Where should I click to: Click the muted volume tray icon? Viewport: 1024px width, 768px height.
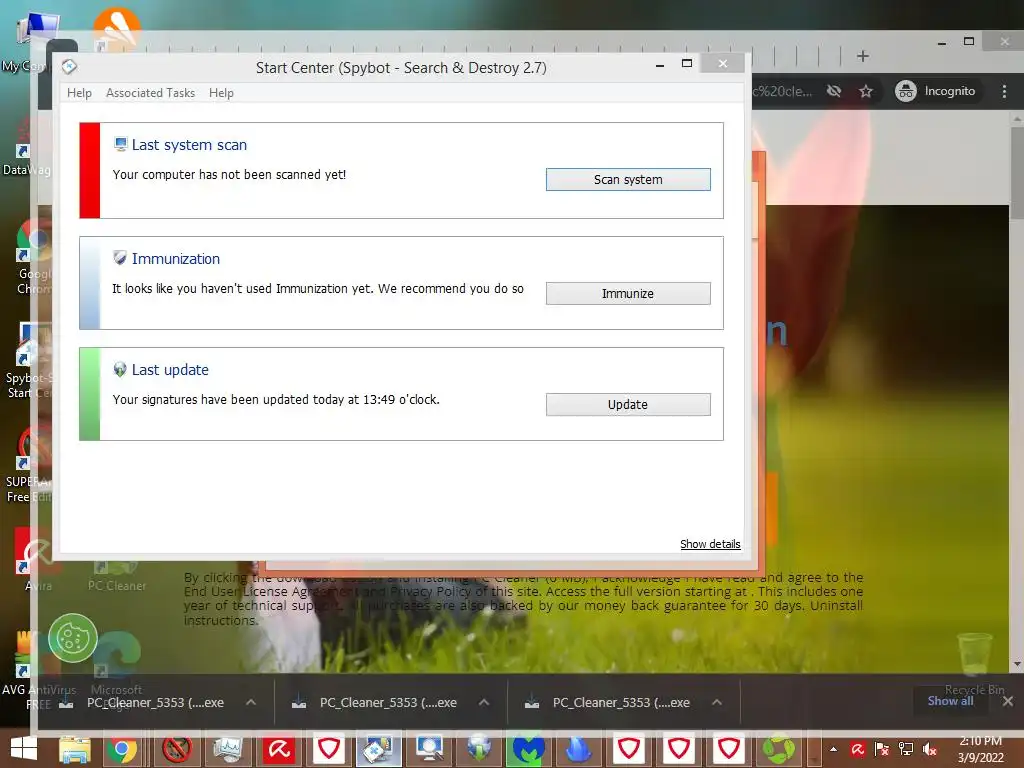929,749
